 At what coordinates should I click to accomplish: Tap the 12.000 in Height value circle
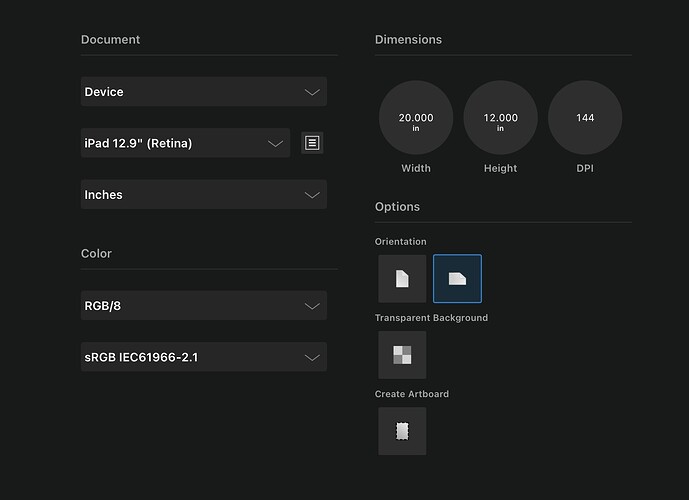[x=500, y=118]
